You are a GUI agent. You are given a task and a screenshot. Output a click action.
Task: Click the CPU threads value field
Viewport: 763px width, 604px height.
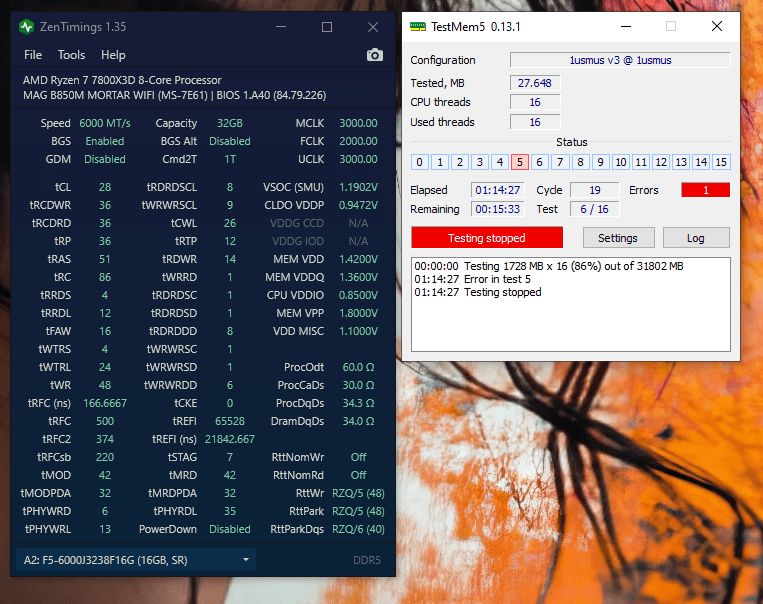click(x=535, y=102)
